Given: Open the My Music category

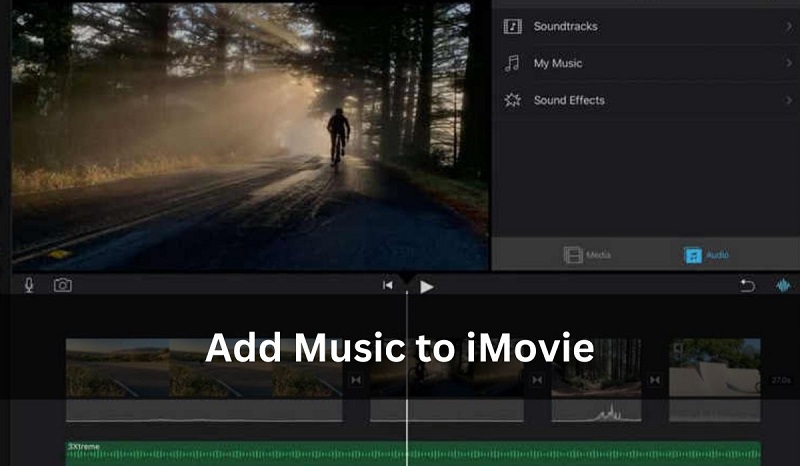Looking at the screenshot, I should 557,63.
